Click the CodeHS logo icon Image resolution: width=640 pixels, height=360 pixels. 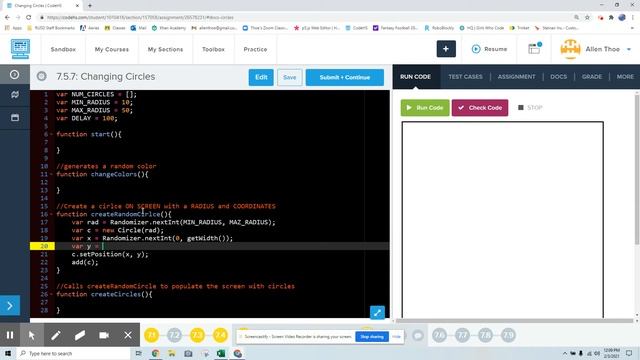tap(20, 49)
